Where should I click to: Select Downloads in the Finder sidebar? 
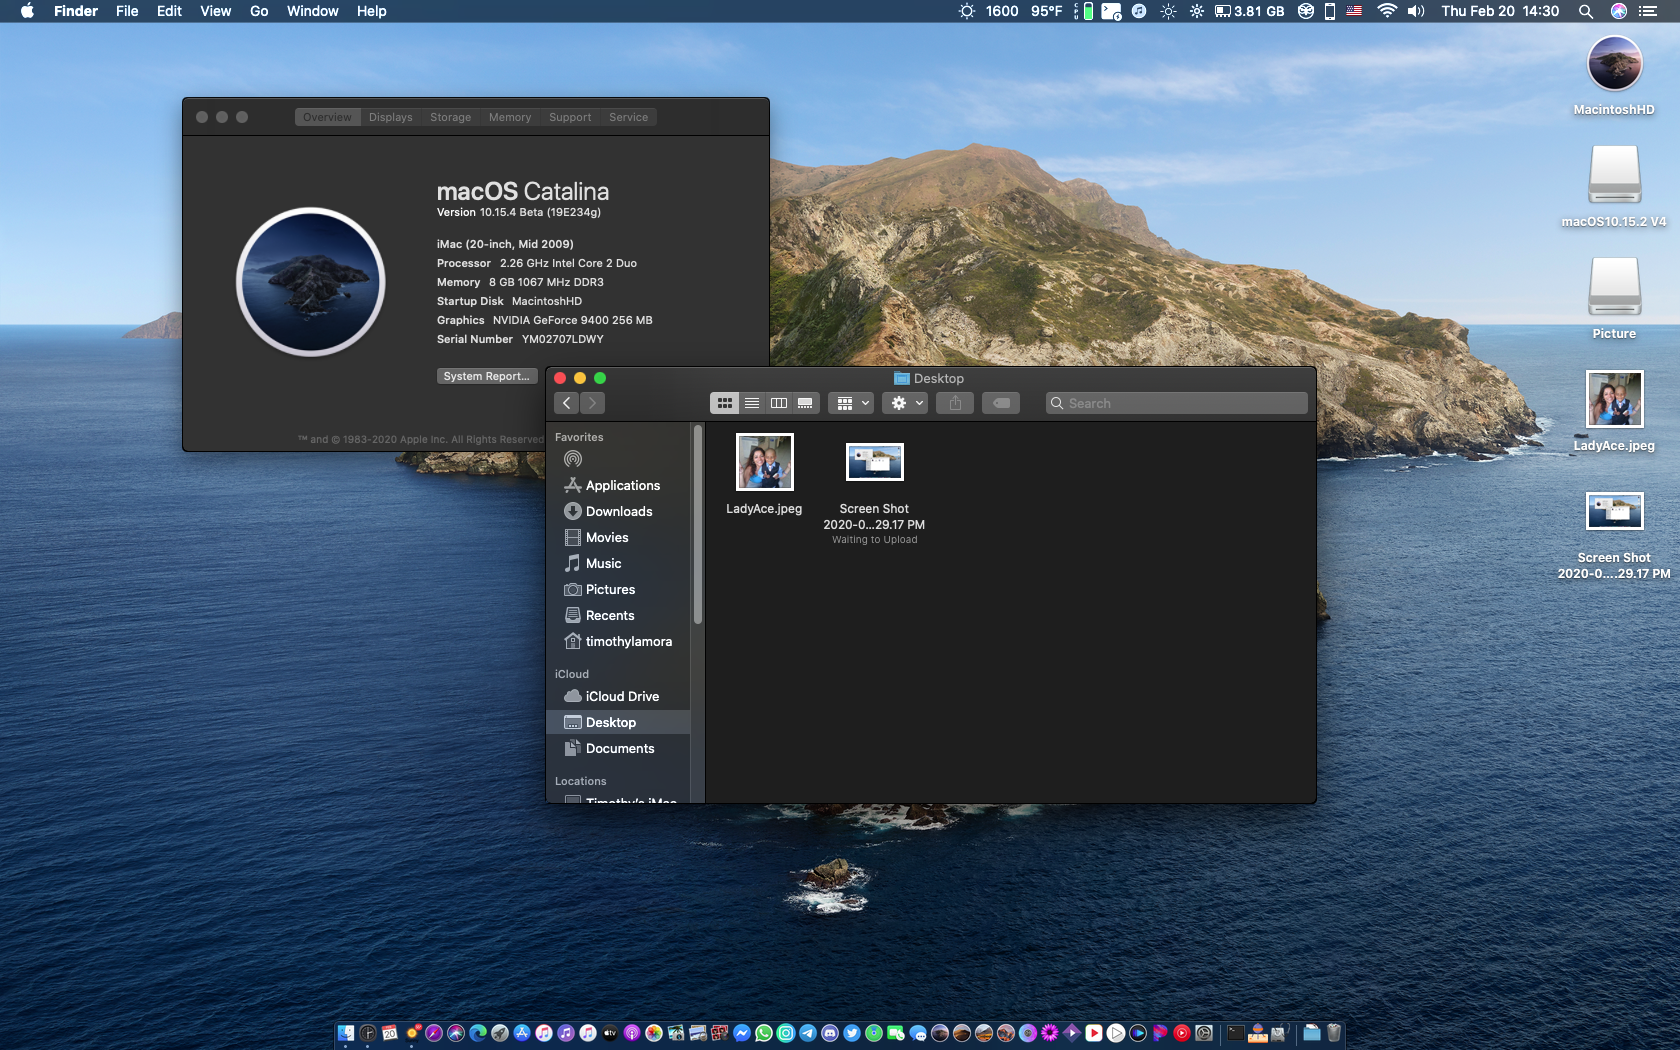pyautogui.click(x=618, y=511)
